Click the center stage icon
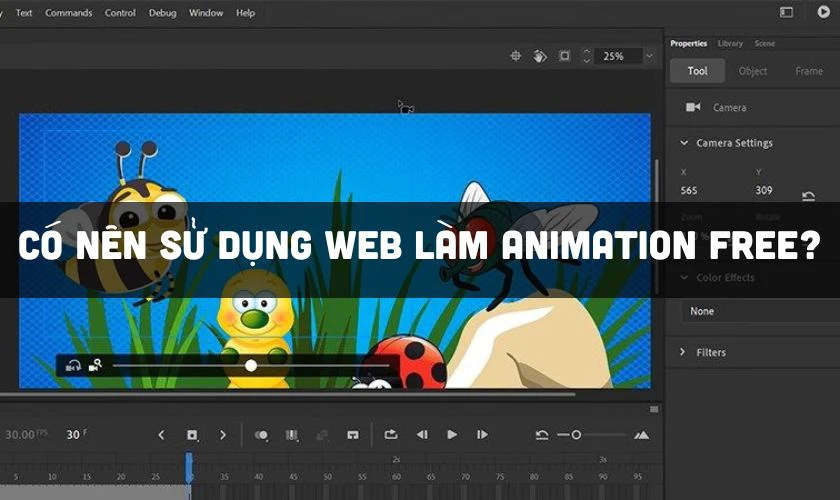The image size is (840, 500). coord(515,55)
